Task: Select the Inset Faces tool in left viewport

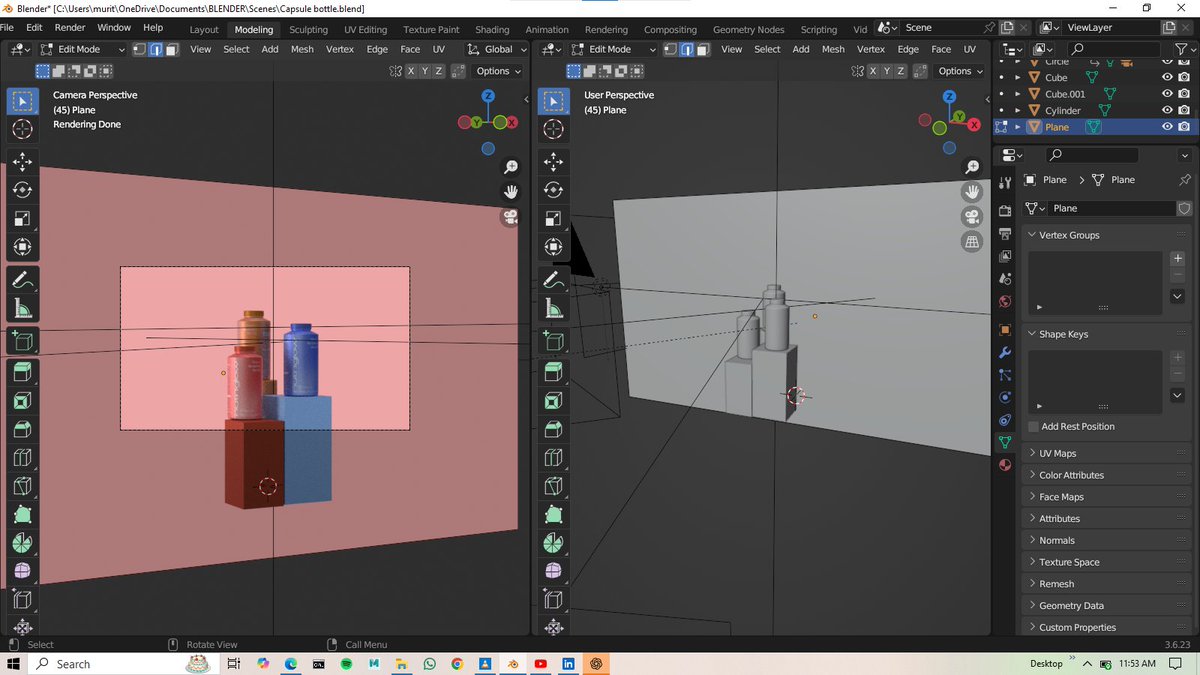Action: click(22, 401)
